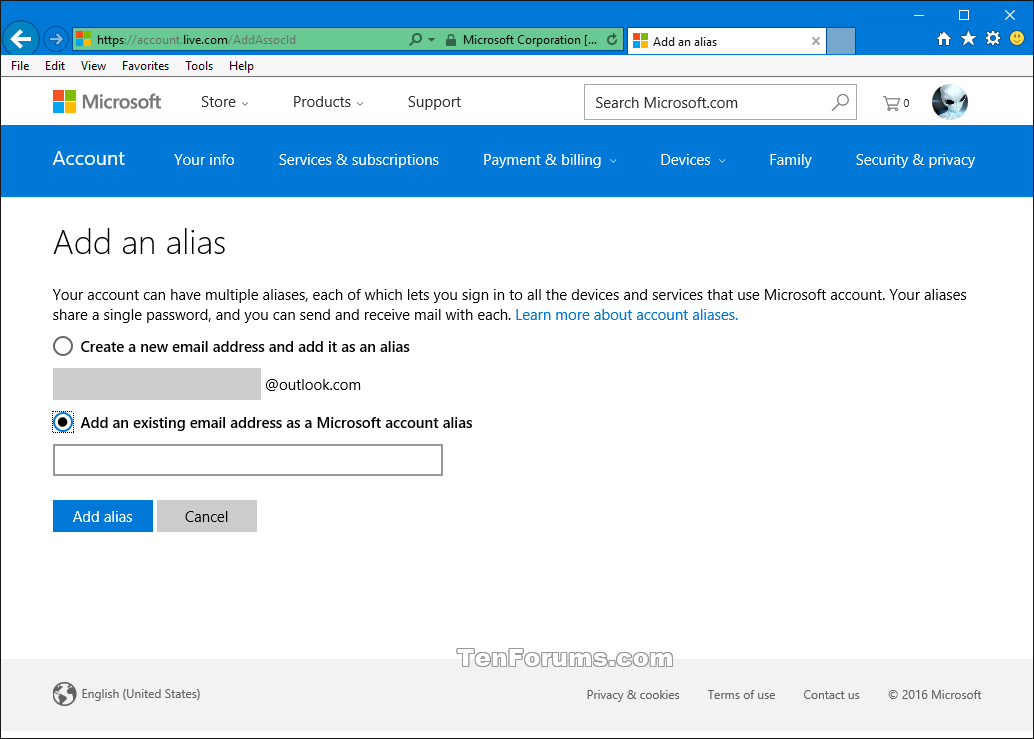Open Services & subscriptions
The image size is (1034, 739).
358,160
